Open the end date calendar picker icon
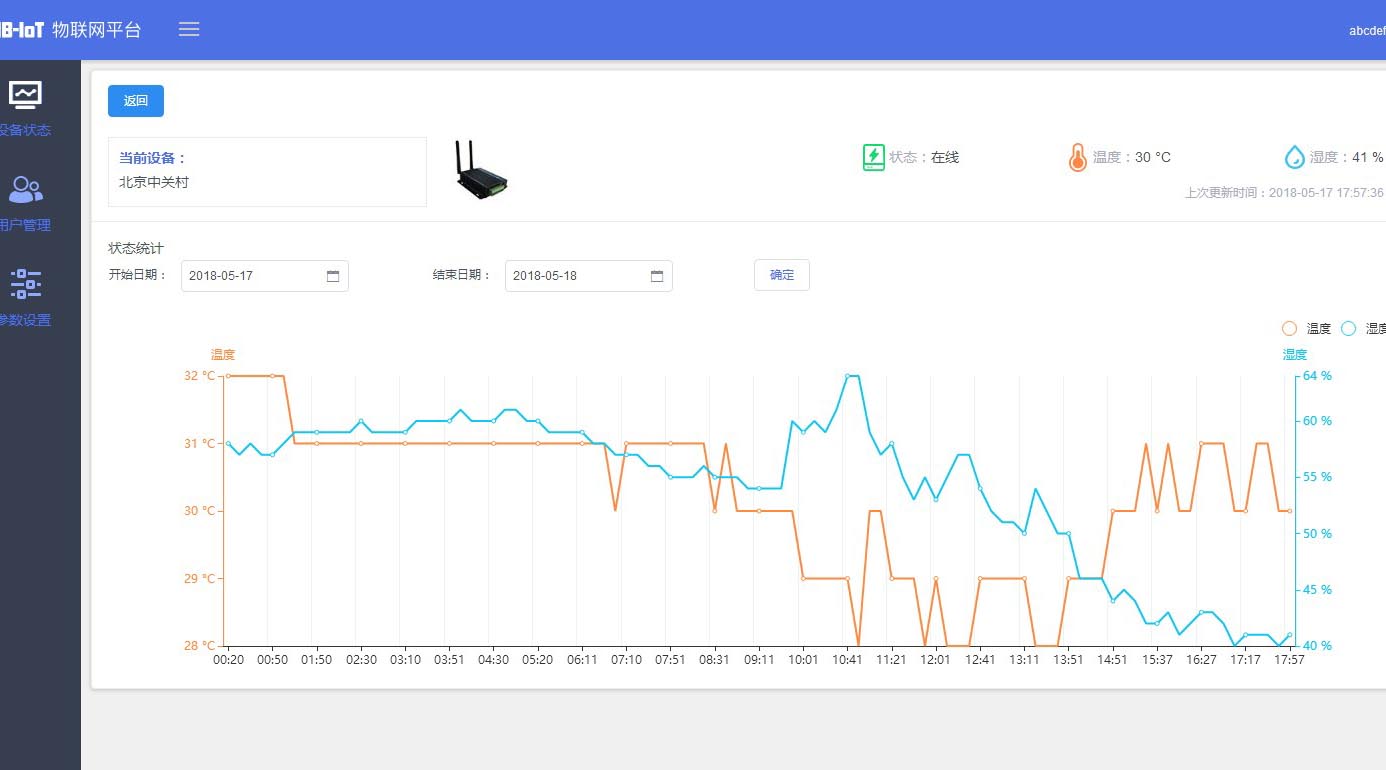Image resolution: width=1386 pixels, height=770 pixels. [657, 276]
